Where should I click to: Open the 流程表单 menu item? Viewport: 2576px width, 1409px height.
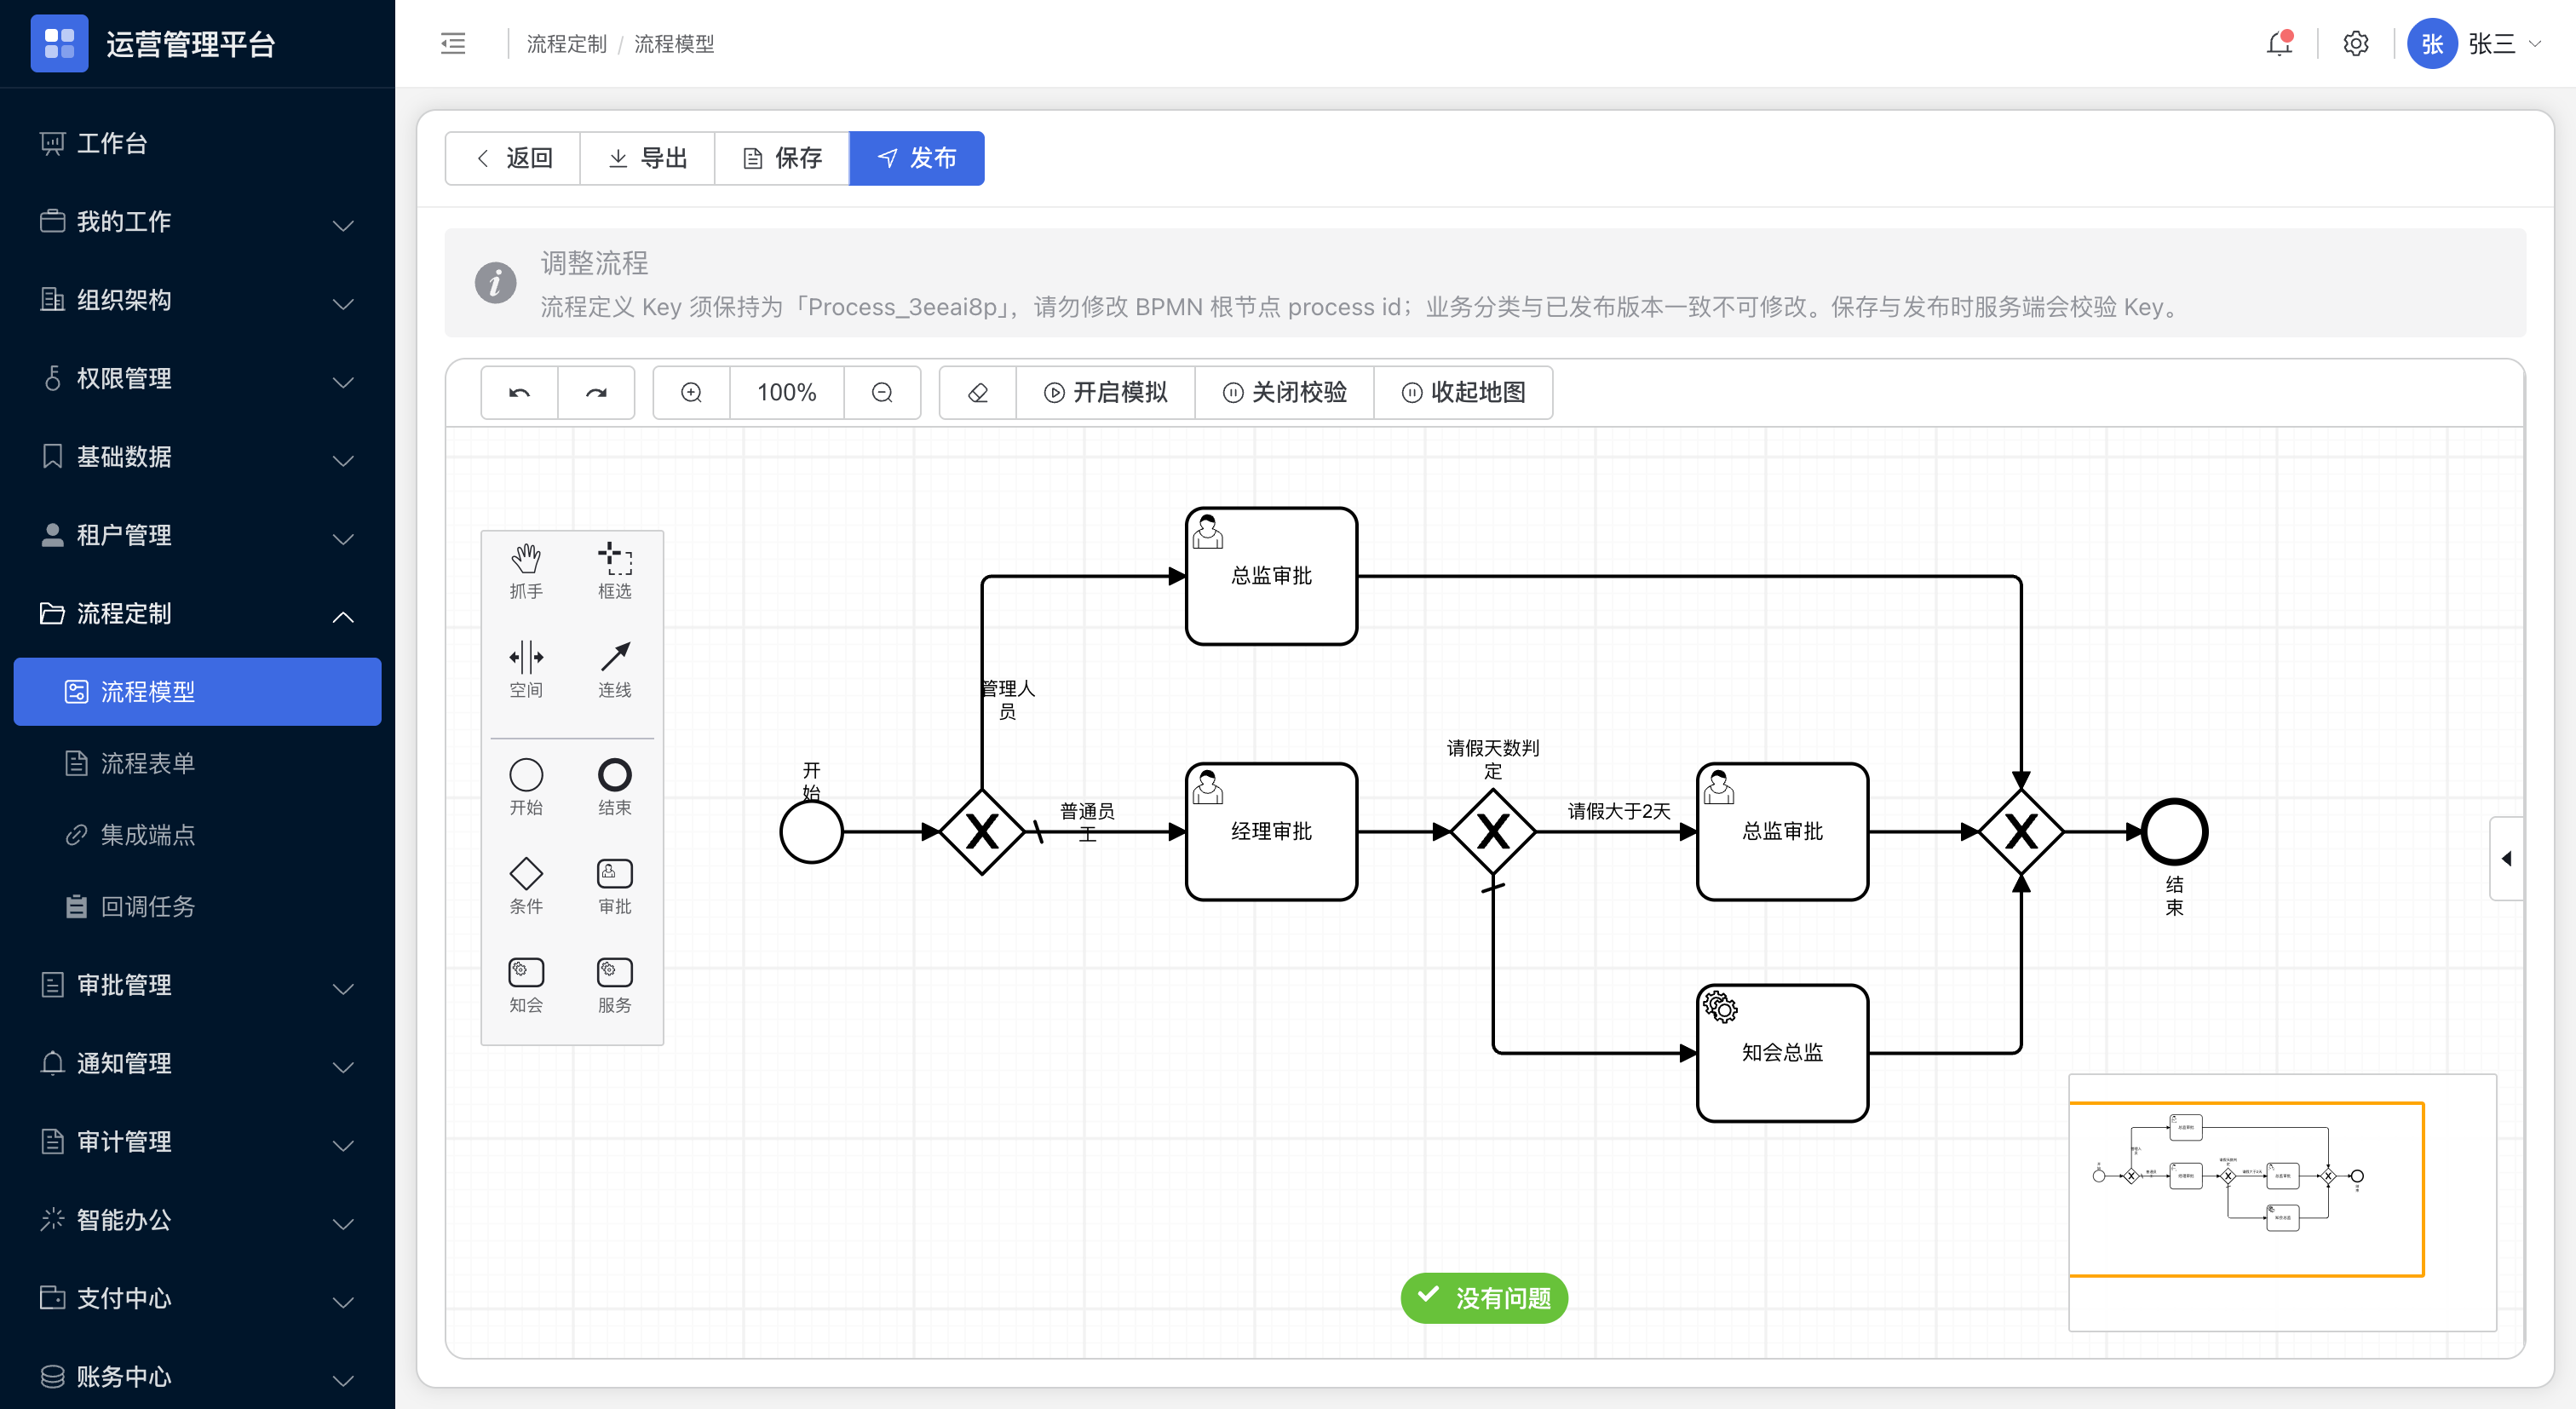[197, 764]
